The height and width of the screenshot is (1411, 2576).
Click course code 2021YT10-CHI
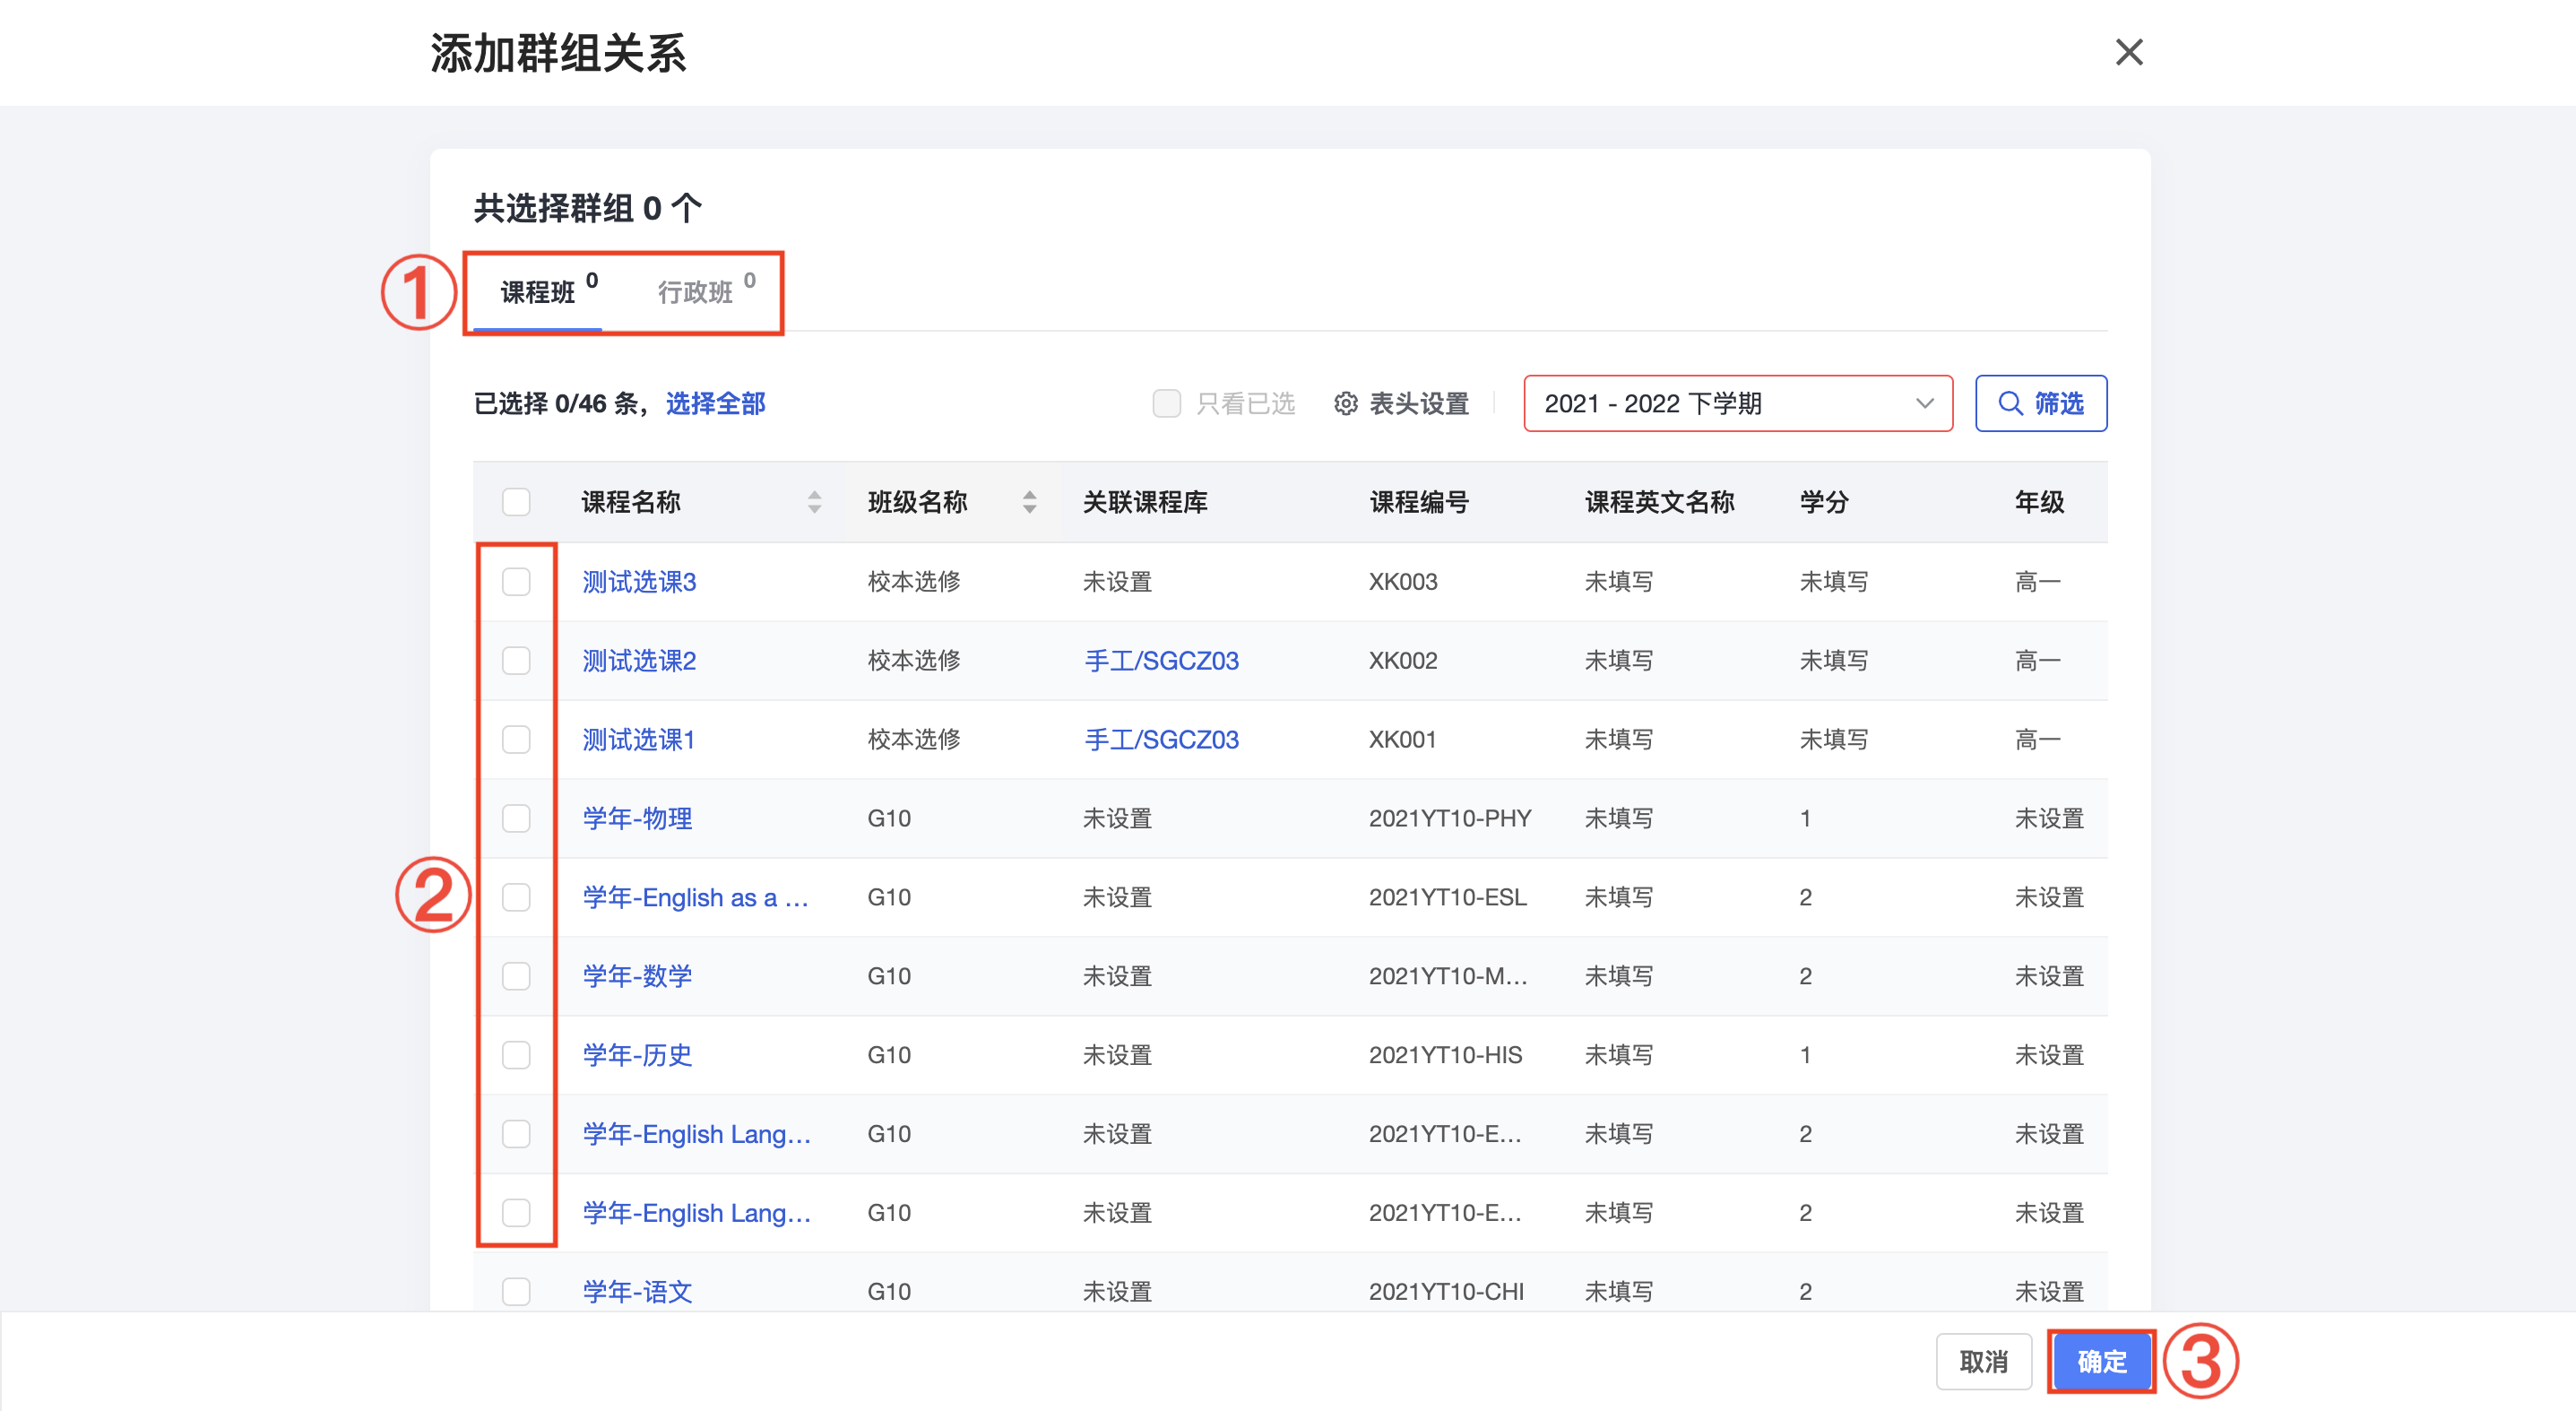pyautogui.click(x=1447, y=1292)
